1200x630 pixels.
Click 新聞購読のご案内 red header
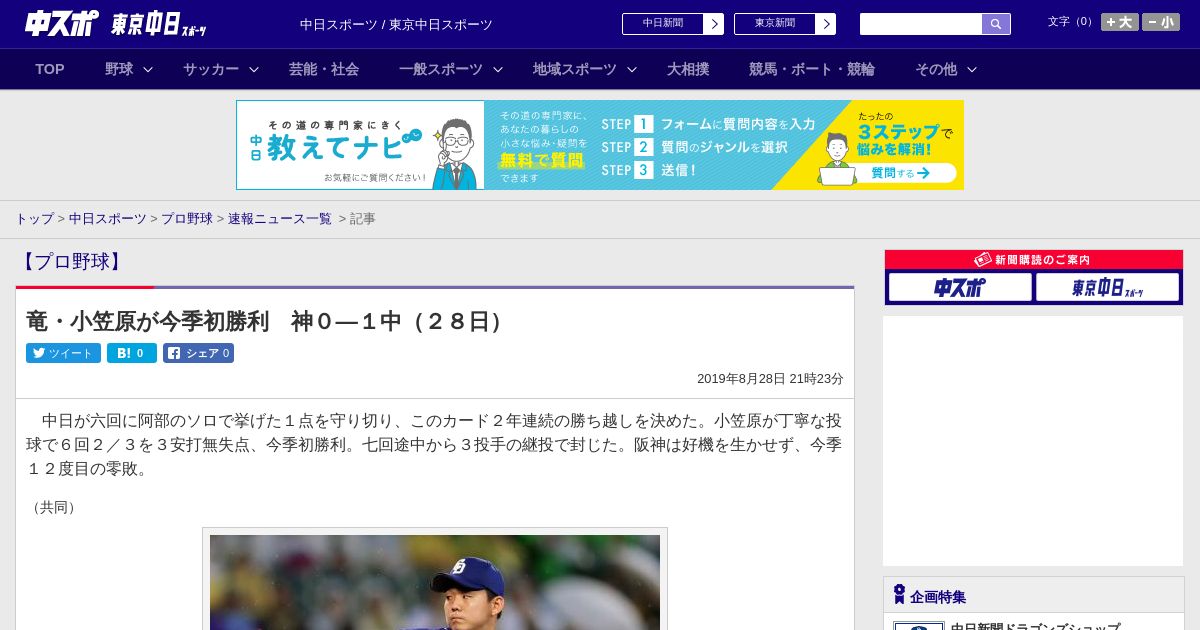point(1034,260)
